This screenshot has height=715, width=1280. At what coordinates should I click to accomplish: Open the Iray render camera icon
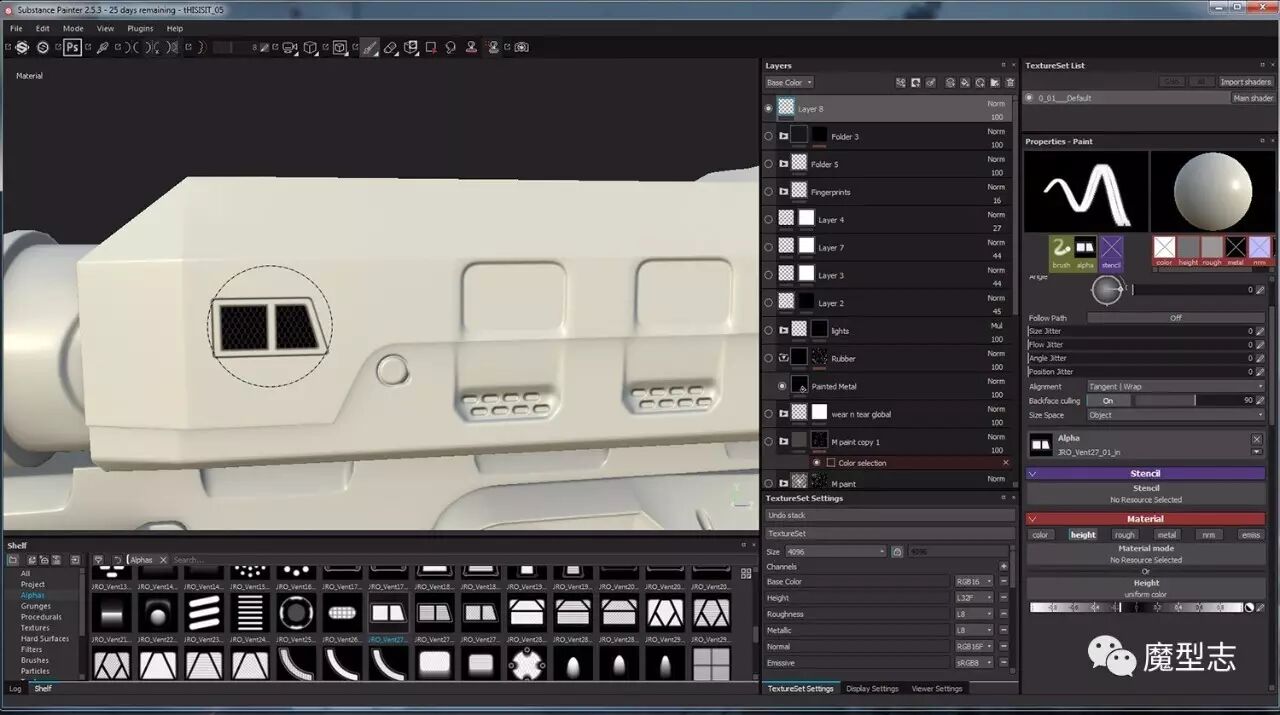[521, 47]
